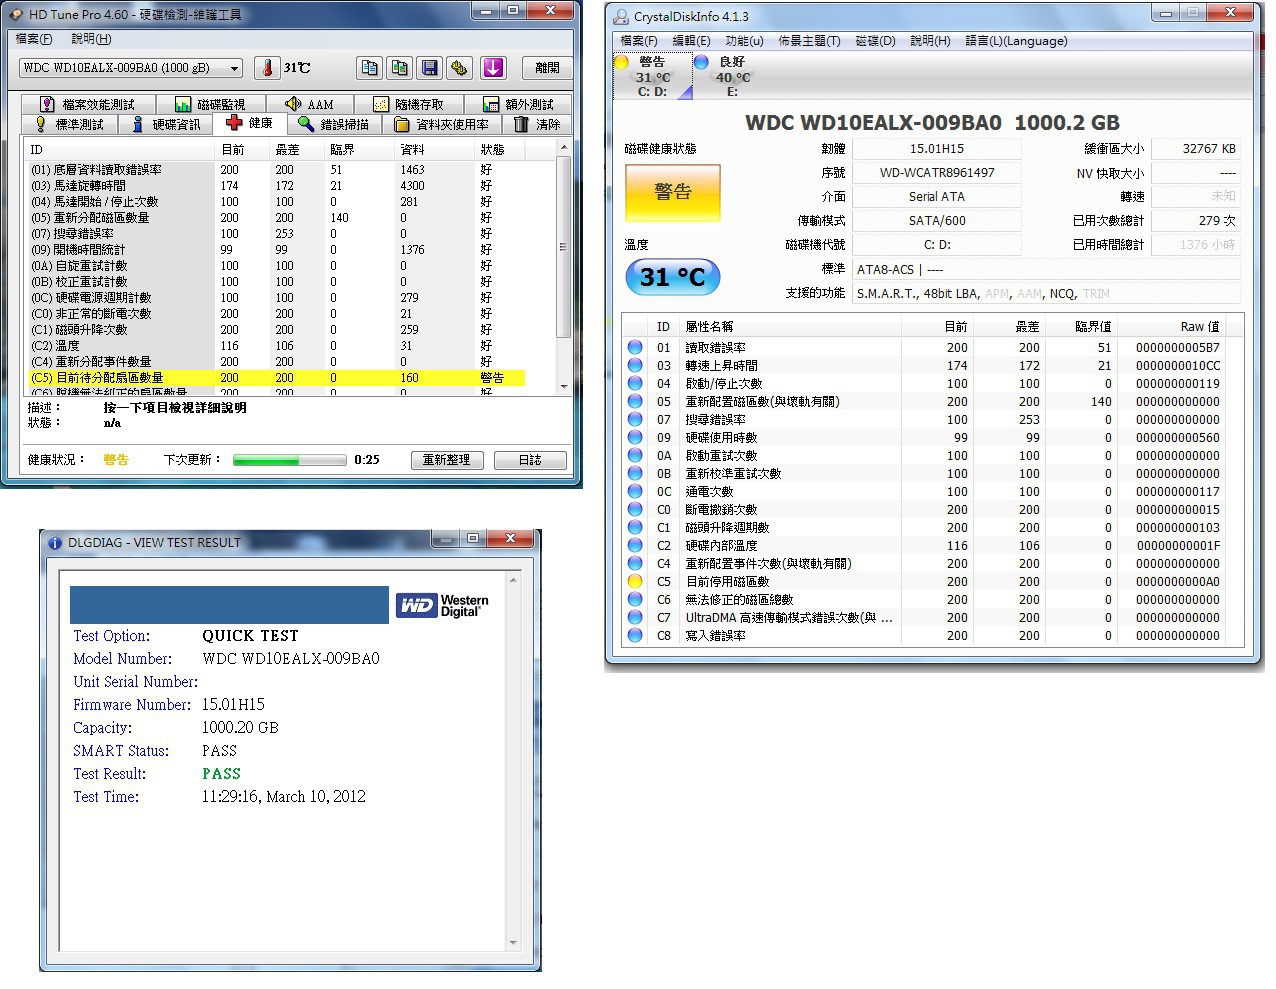The image size is (1276, 989).
Task: Select the 硬碟使用時數 row in CrystalDiskInfo
Action: 925,437
